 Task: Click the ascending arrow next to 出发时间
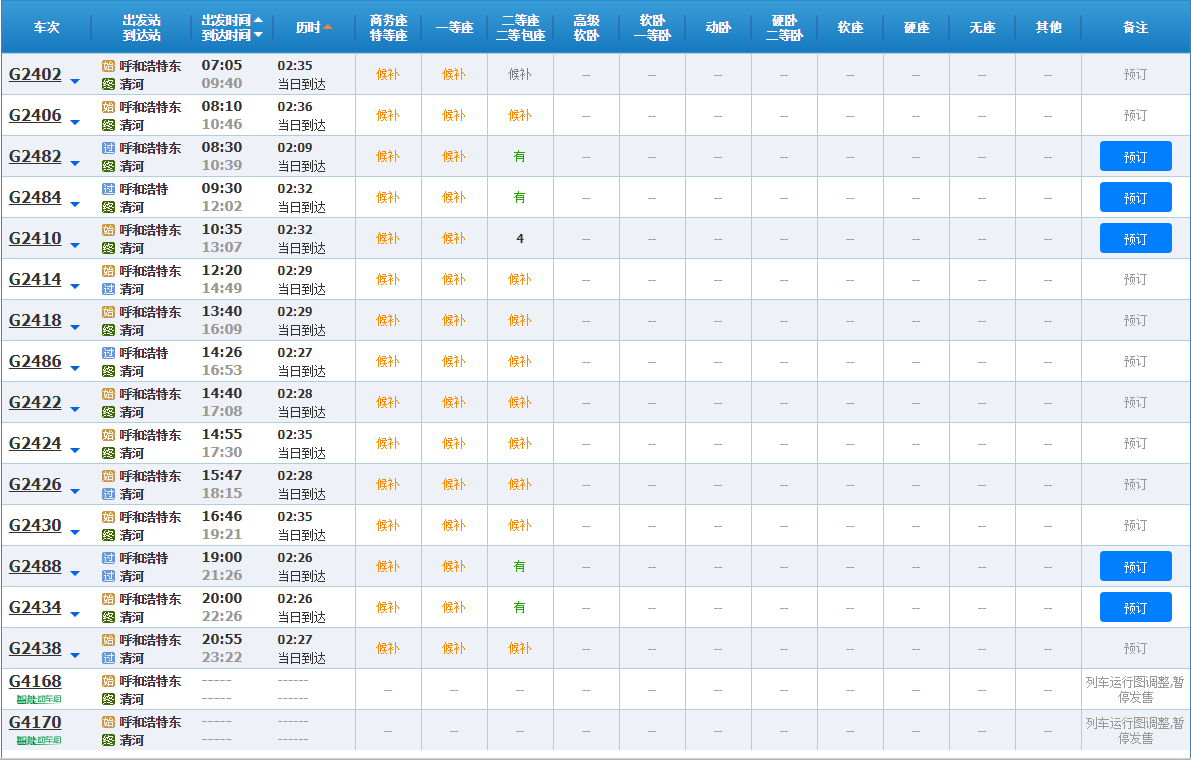click(259, 20)
